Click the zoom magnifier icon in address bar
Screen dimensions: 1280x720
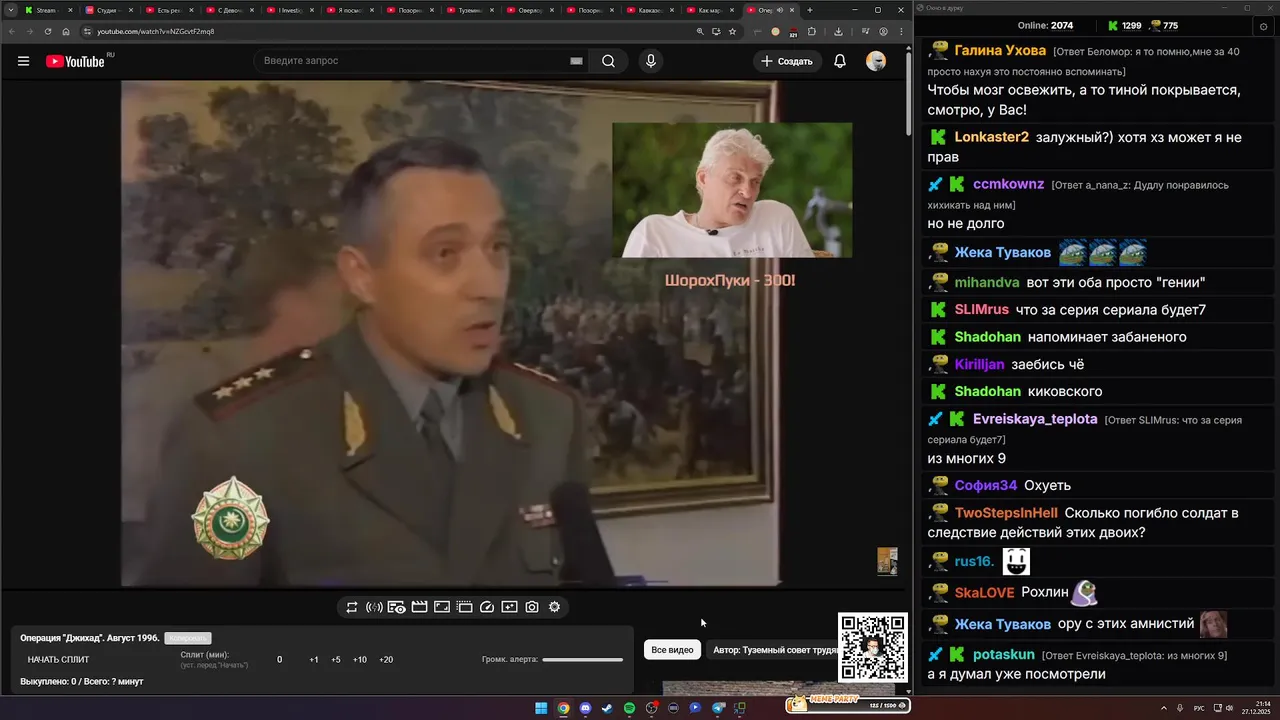pyautogui.click(x=700, y=31)
